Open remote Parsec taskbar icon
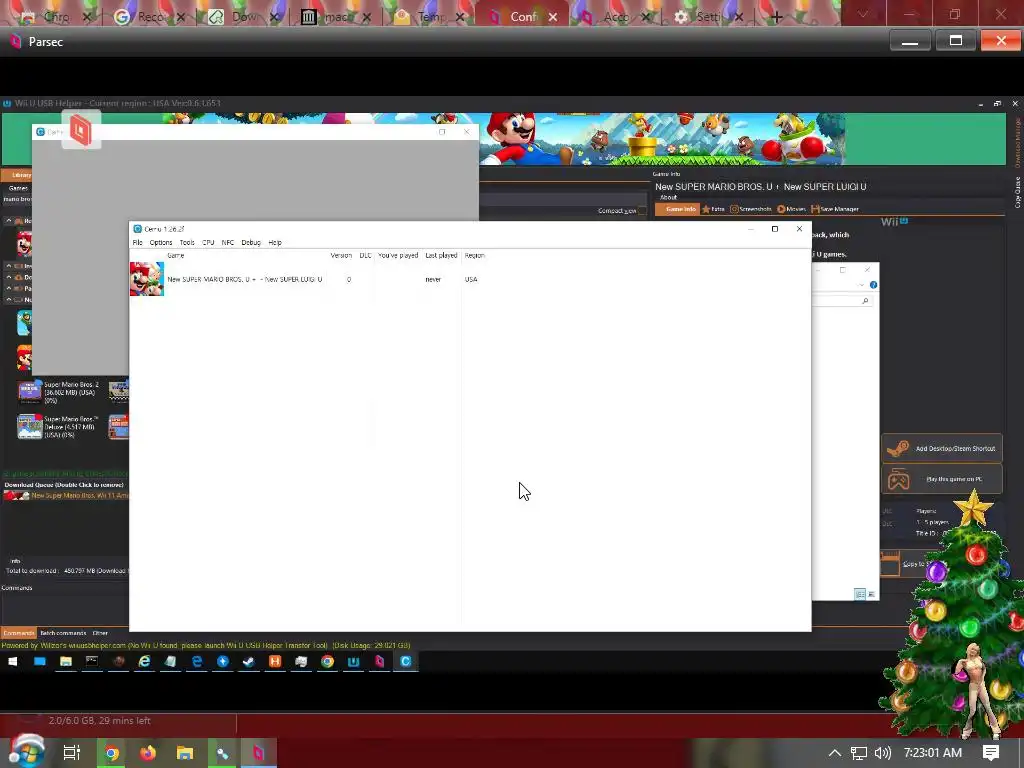 coord(379,662)
